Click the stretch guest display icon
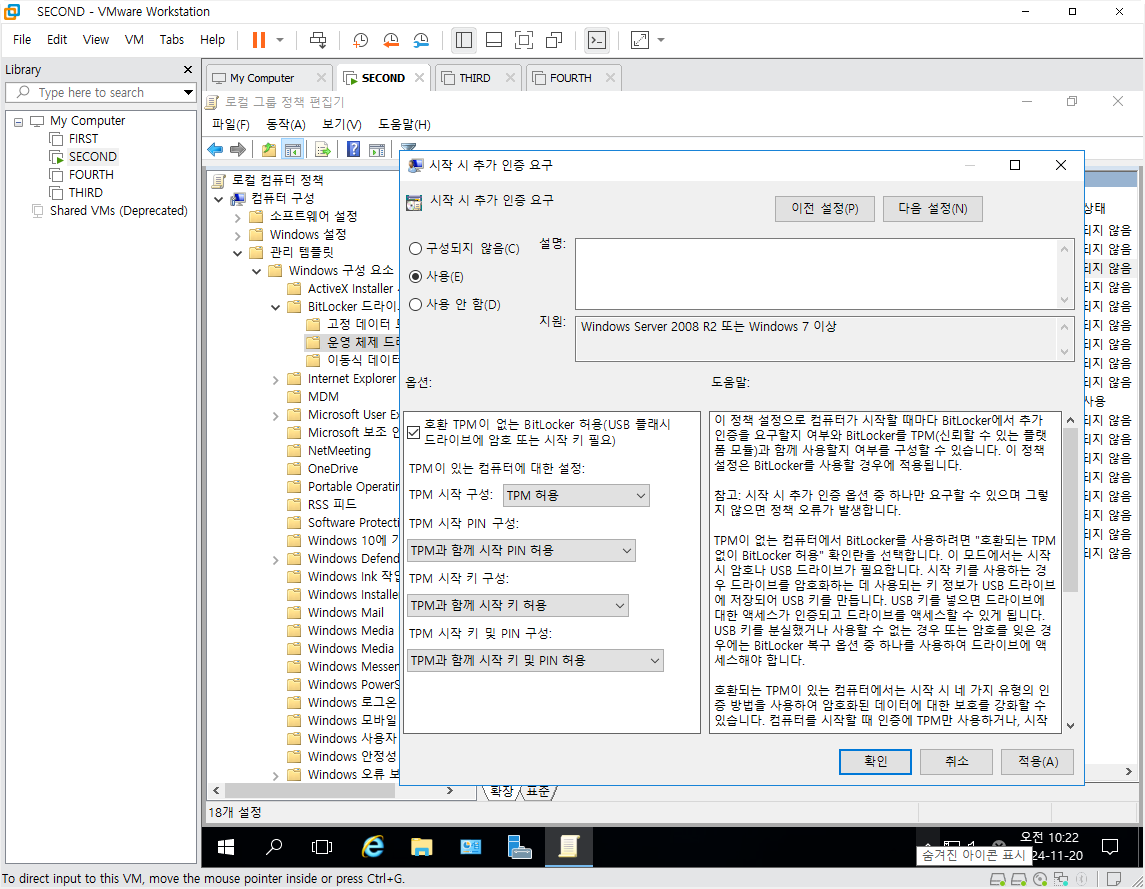The height and width of the screenshot is (889, 1145). [x=640, y=40]
